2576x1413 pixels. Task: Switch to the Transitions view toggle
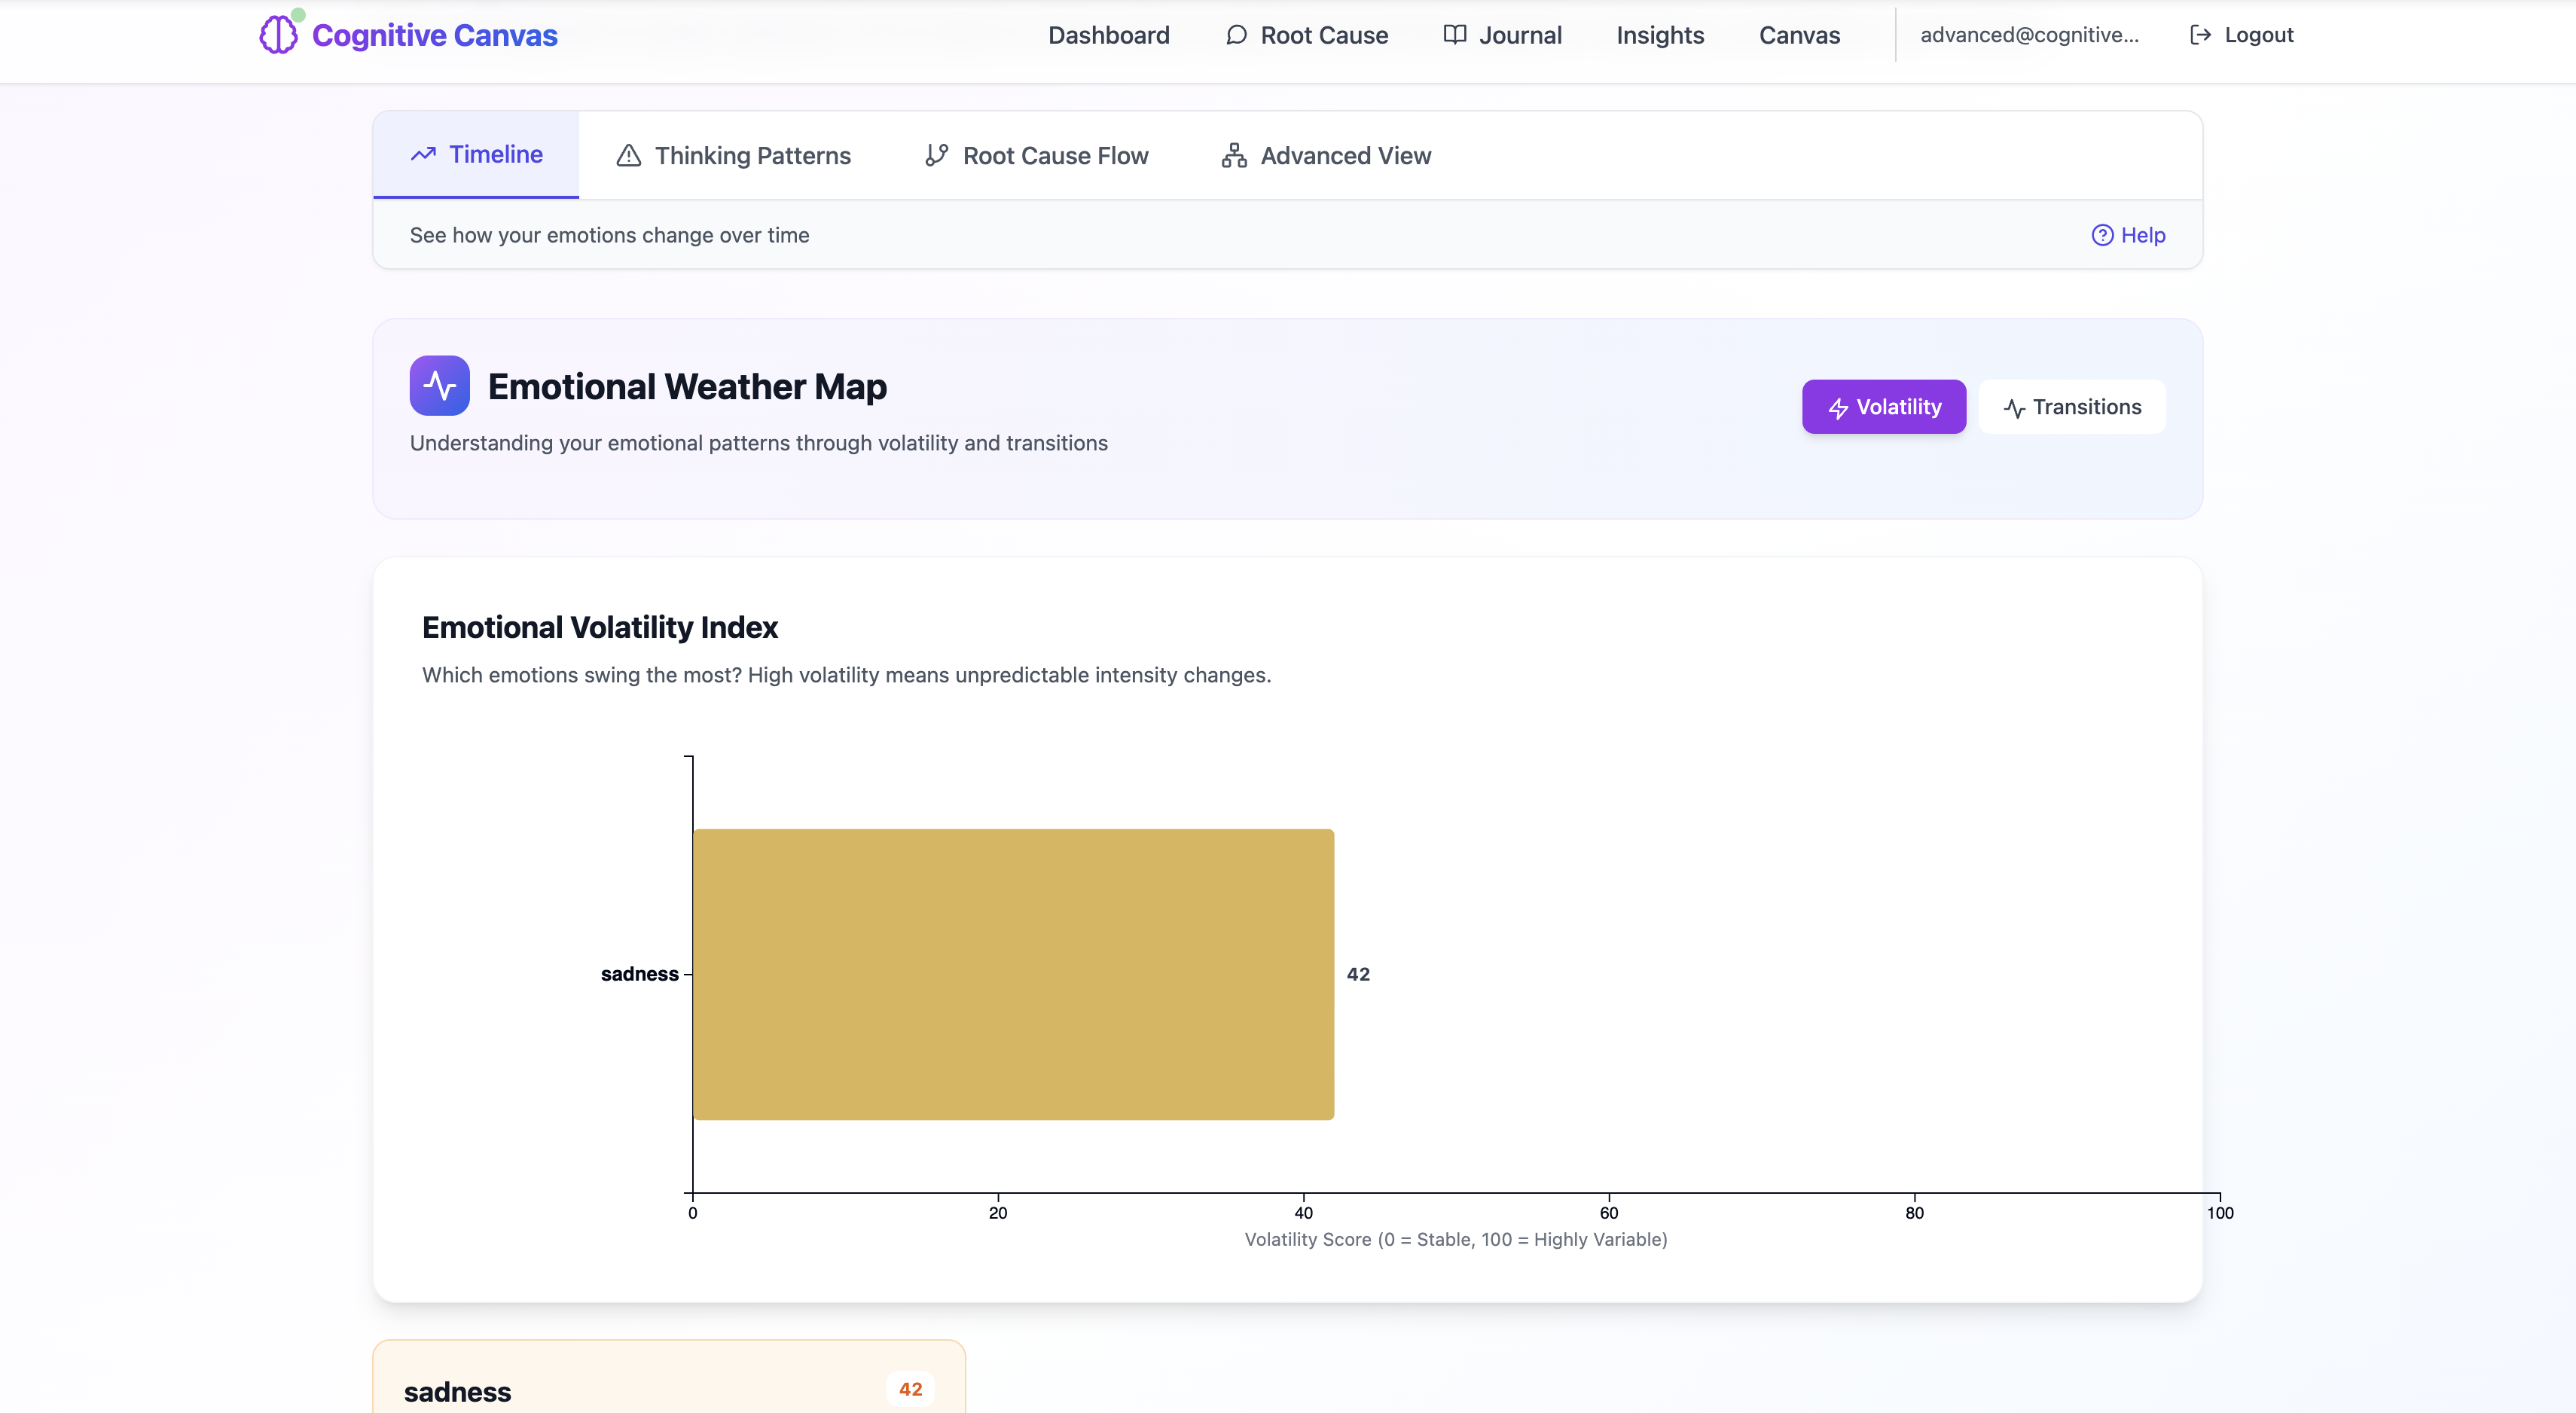(2071, 407)
